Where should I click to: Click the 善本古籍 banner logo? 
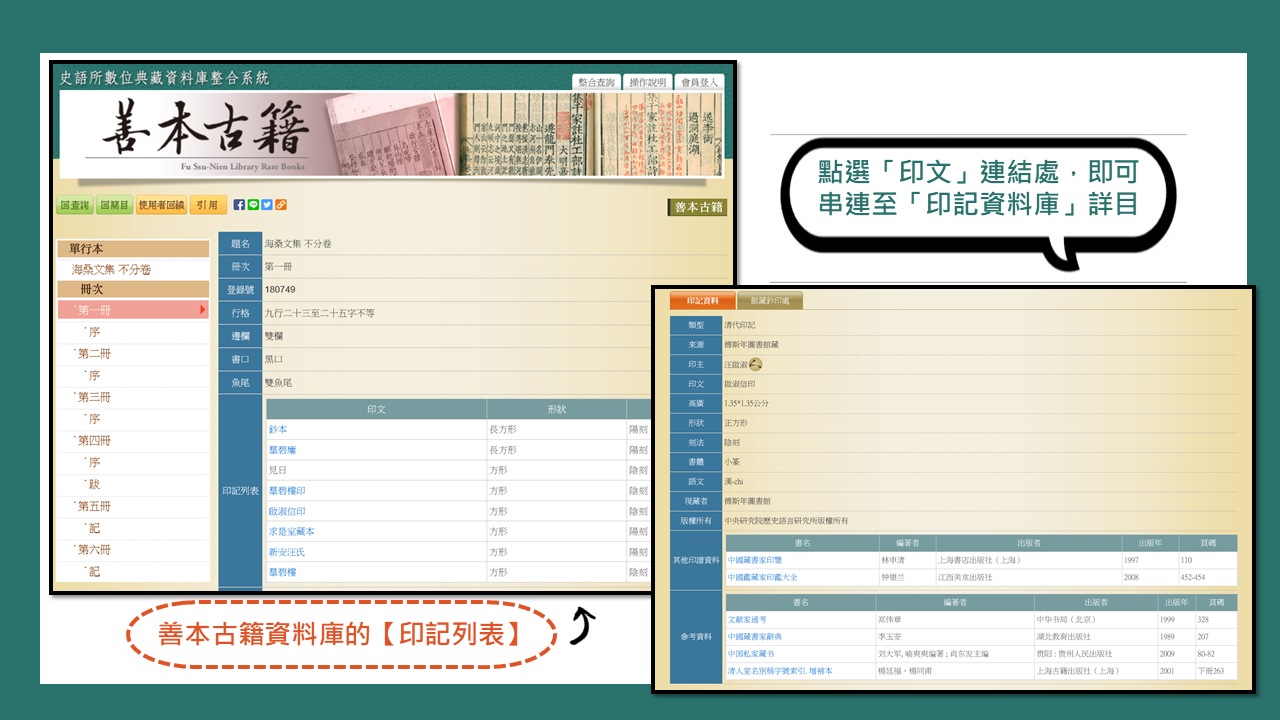205,135
